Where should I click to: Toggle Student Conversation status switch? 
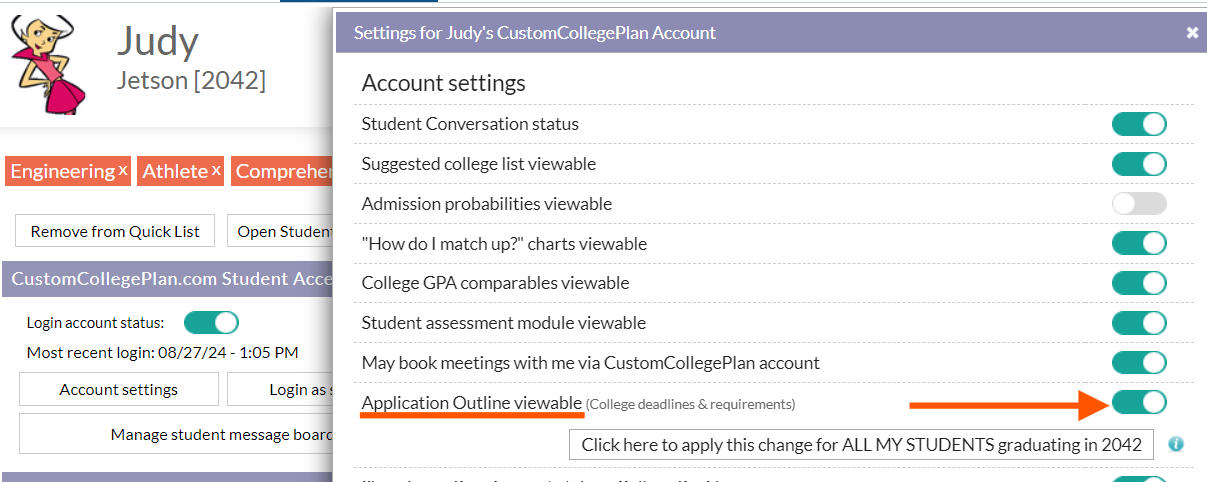1139,124
